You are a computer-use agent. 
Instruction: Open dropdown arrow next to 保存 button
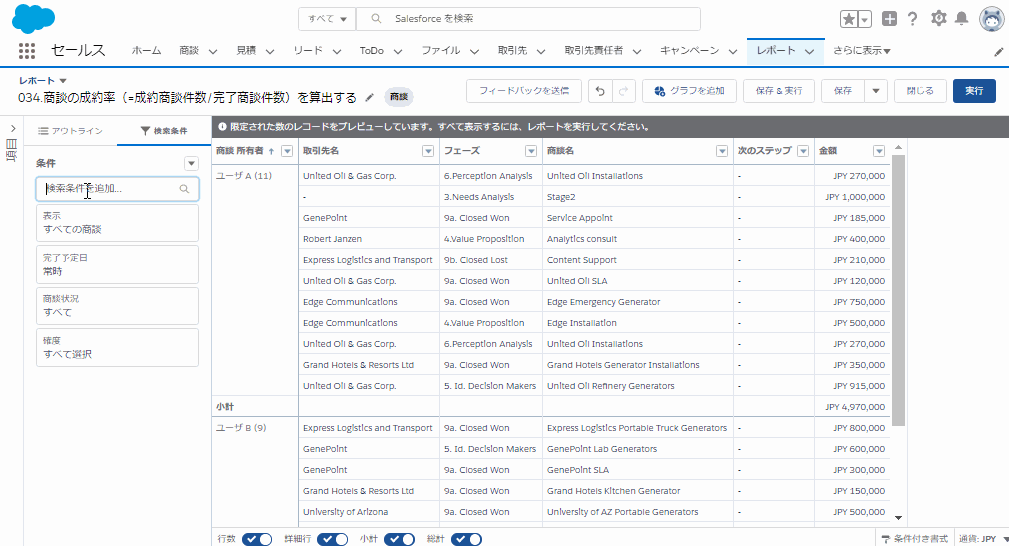(x=876, y=91)
